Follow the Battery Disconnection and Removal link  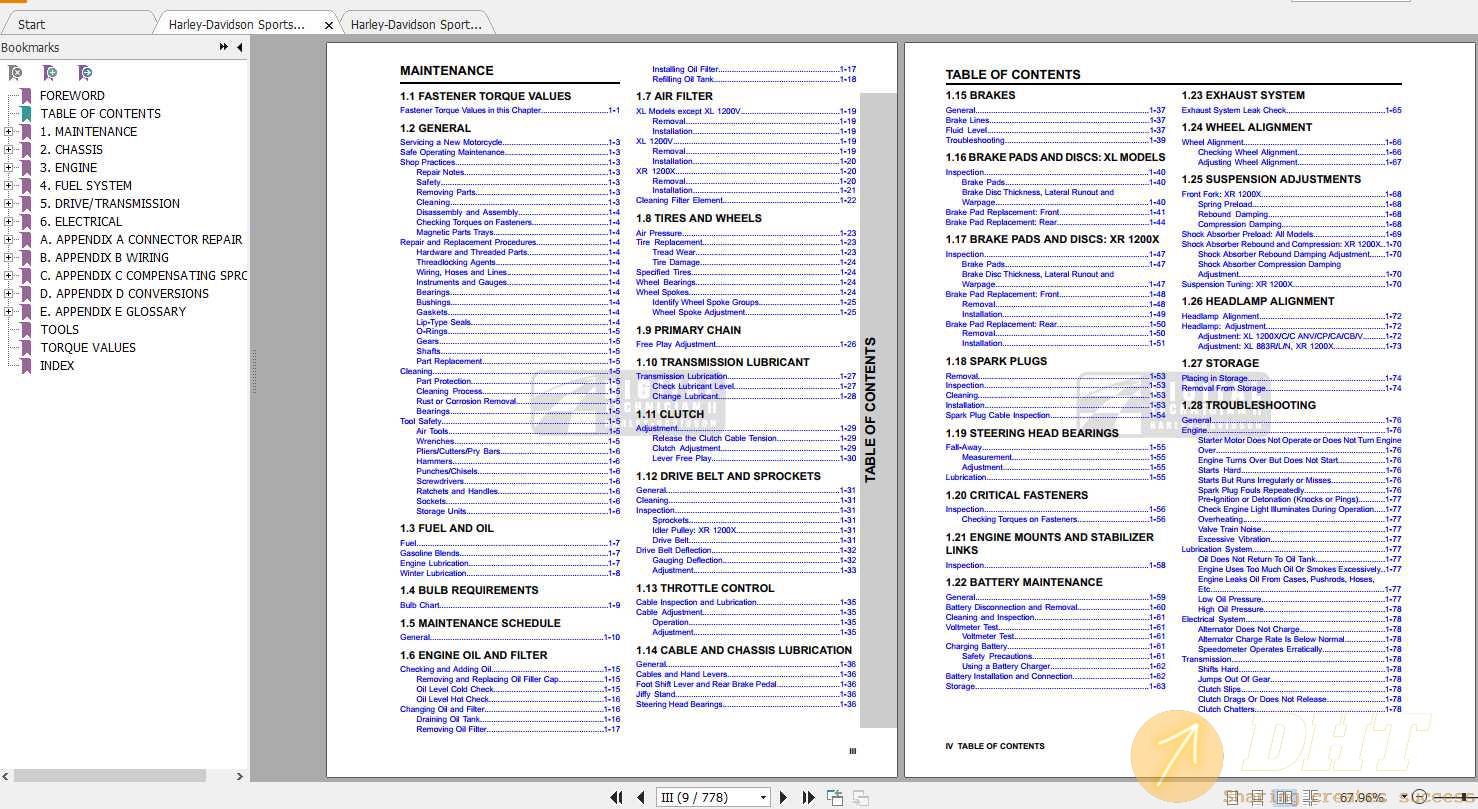(1055, 607)
